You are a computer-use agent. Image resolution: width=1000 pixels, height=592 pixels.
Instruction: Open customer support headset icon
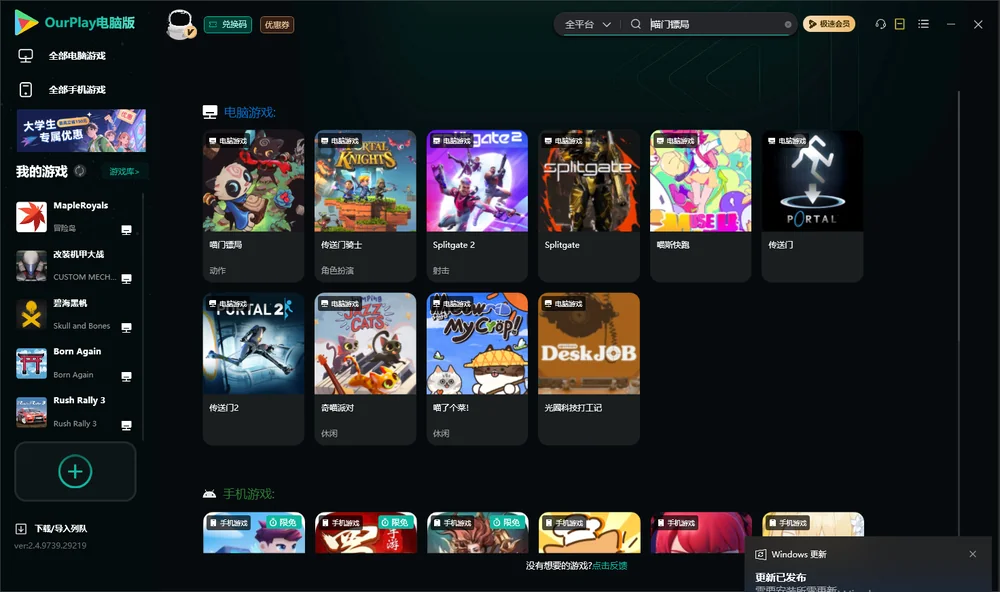[x=880, y=24]
